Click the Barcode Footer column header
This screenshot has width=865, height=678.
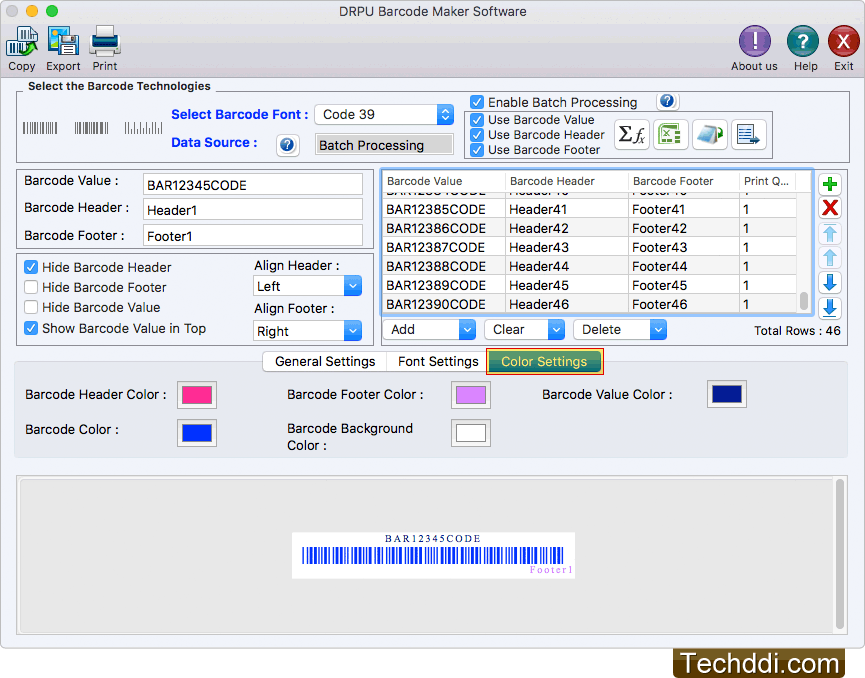(684, 181)
